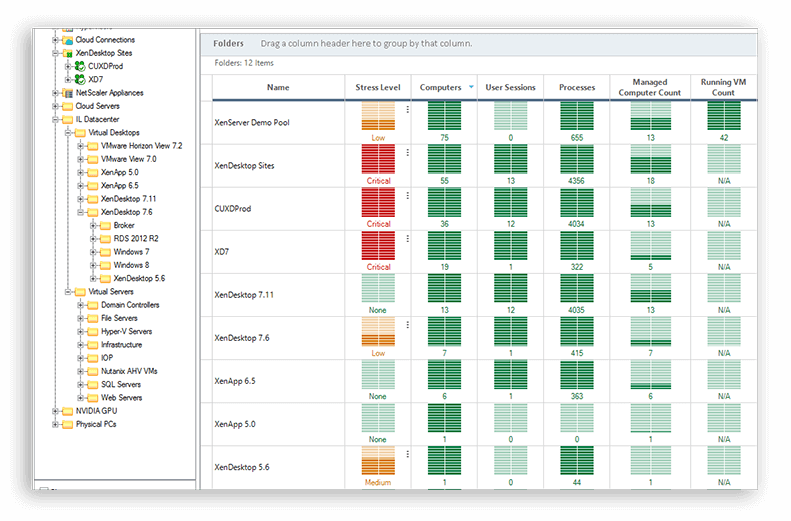Expand the Hyper-V Servers tree node

point(81,331)
